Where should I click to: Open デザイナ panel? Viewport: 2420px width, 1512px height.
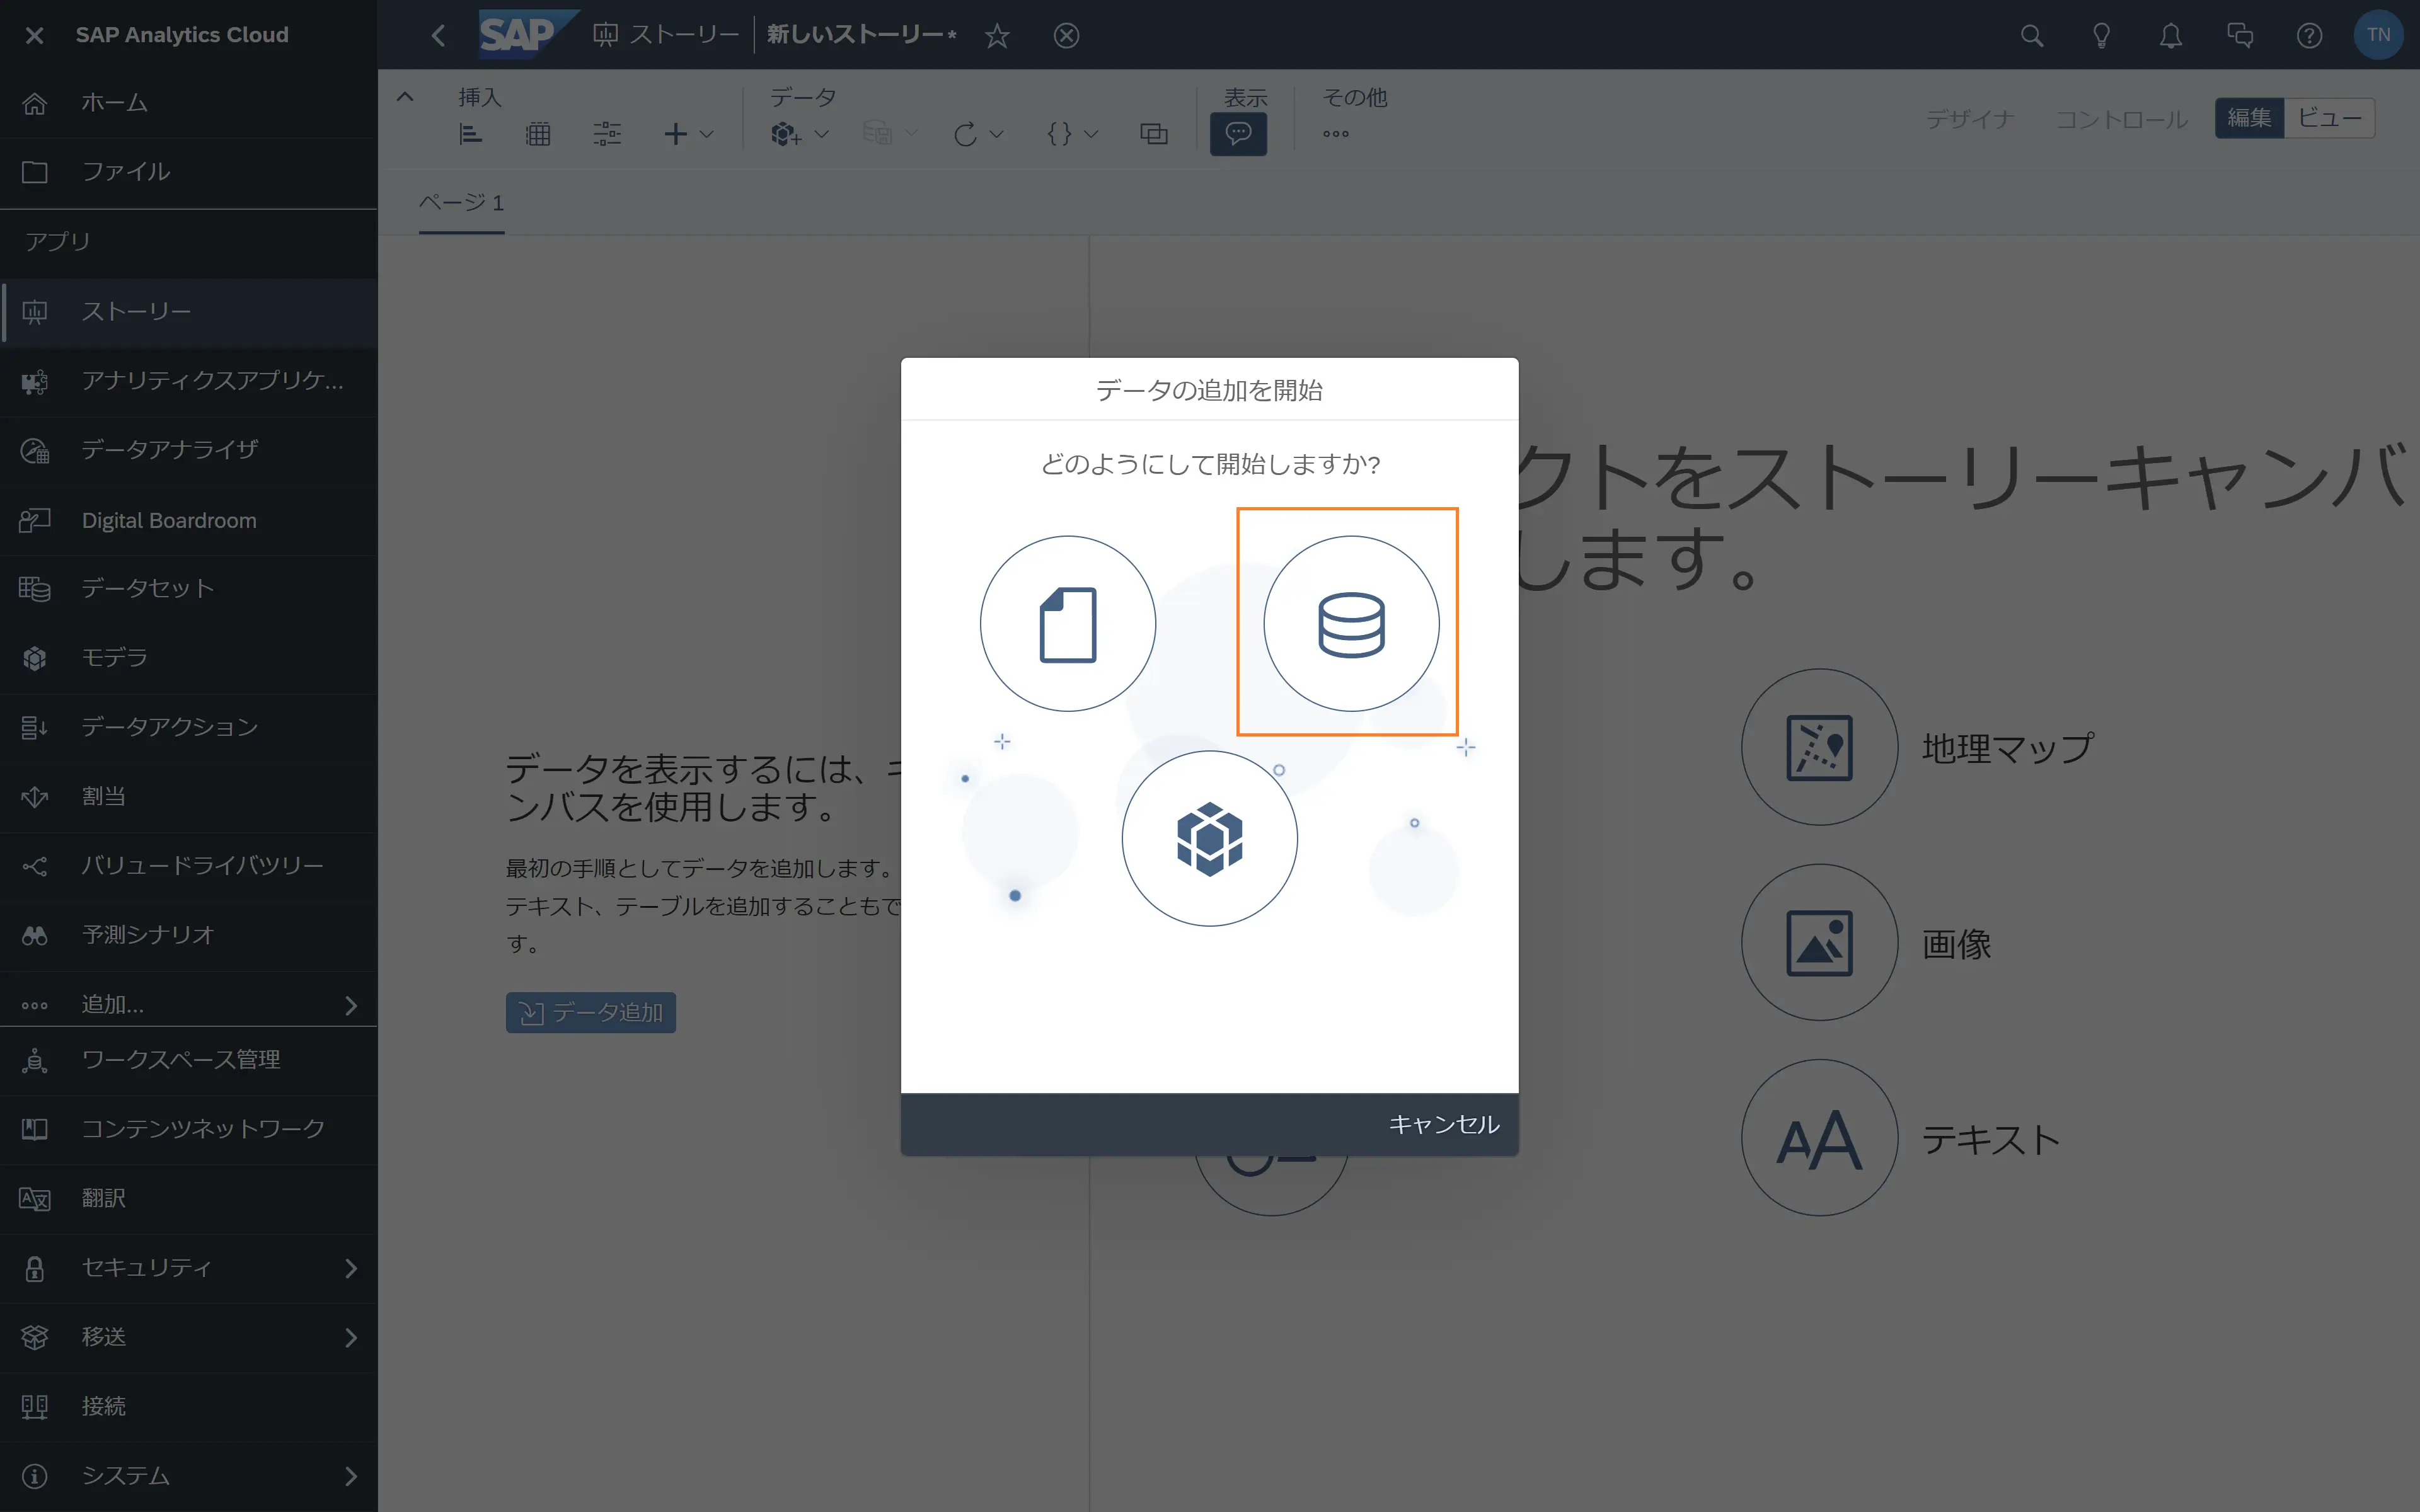click(x=1970, y=119)
